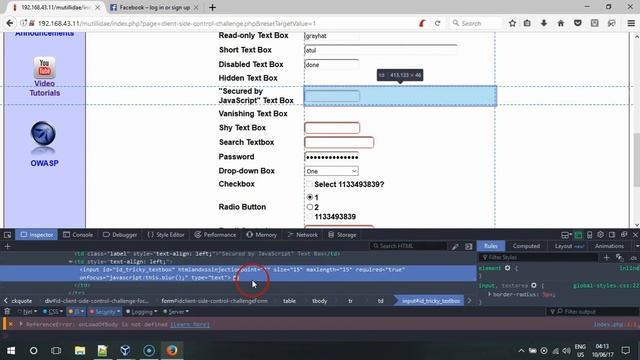The image size is (640, 360).
Task: Click into the Shy Text Box field
Action: [332, 128]
